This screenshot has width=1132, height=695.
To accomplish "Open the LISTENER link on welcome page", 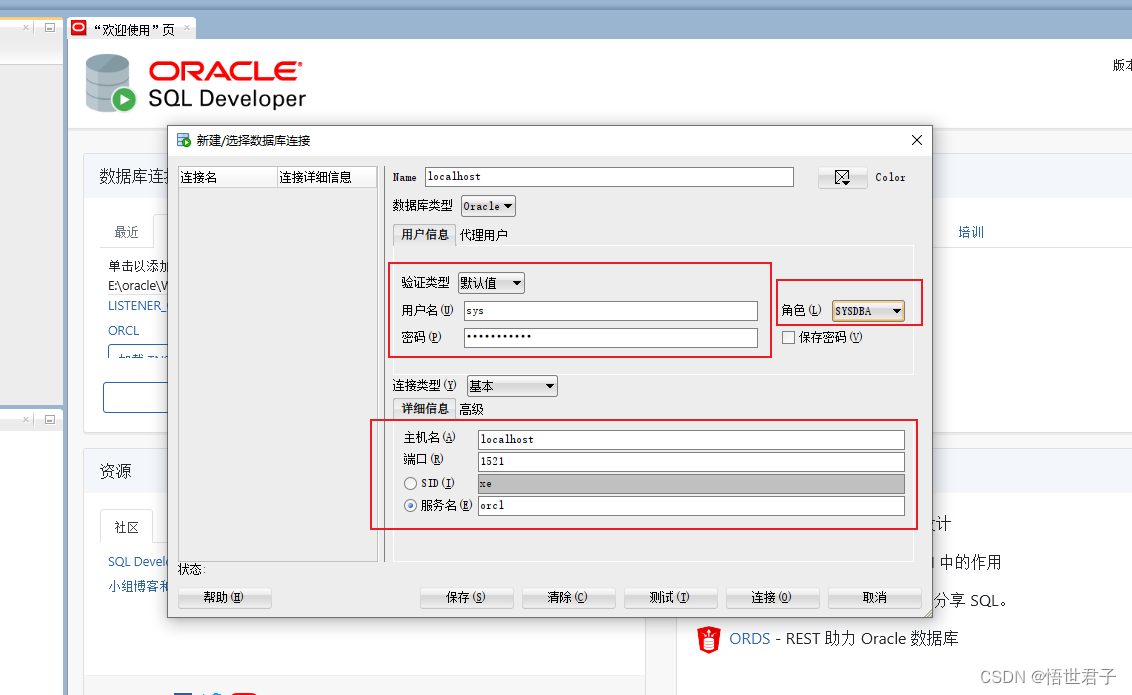I will pyautogui.click(x=137, y=306).
